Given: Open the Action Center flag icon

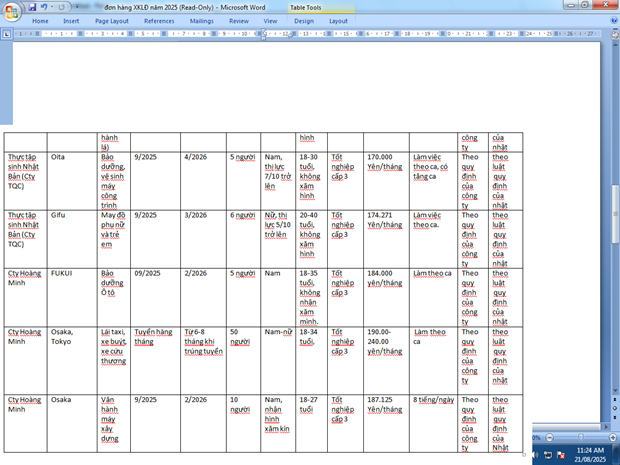Looking at the screenshot, I should [x=561, y=455].
